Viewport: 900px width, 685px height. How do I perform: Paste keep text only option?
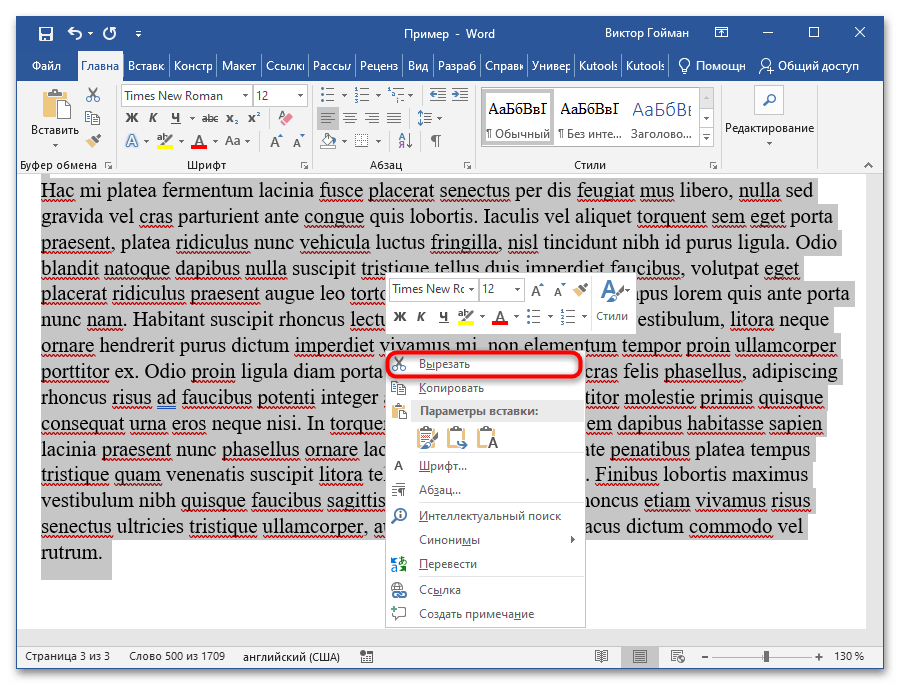point(487,438)
